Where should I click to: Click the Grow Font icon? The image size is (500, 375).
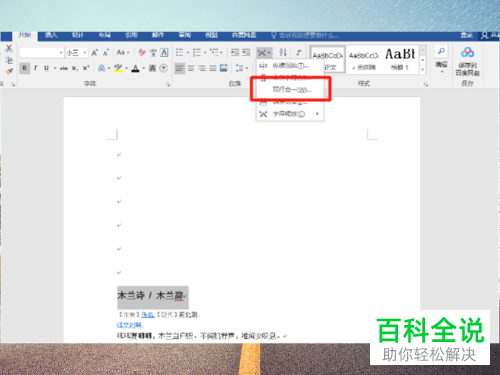(x=95, y=53)
